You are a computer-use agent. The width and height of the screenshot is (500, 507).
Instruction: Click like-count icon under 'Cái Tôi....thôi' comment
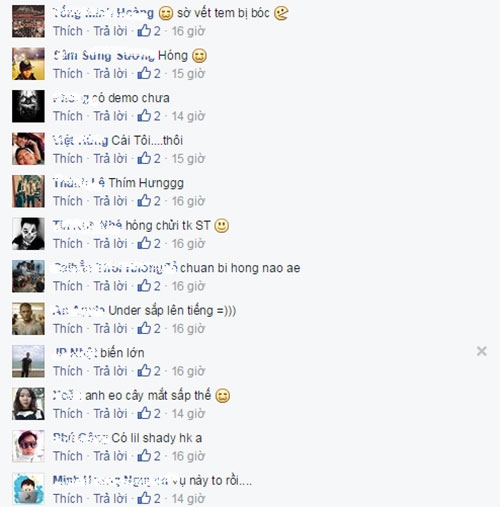click(144, 158)
